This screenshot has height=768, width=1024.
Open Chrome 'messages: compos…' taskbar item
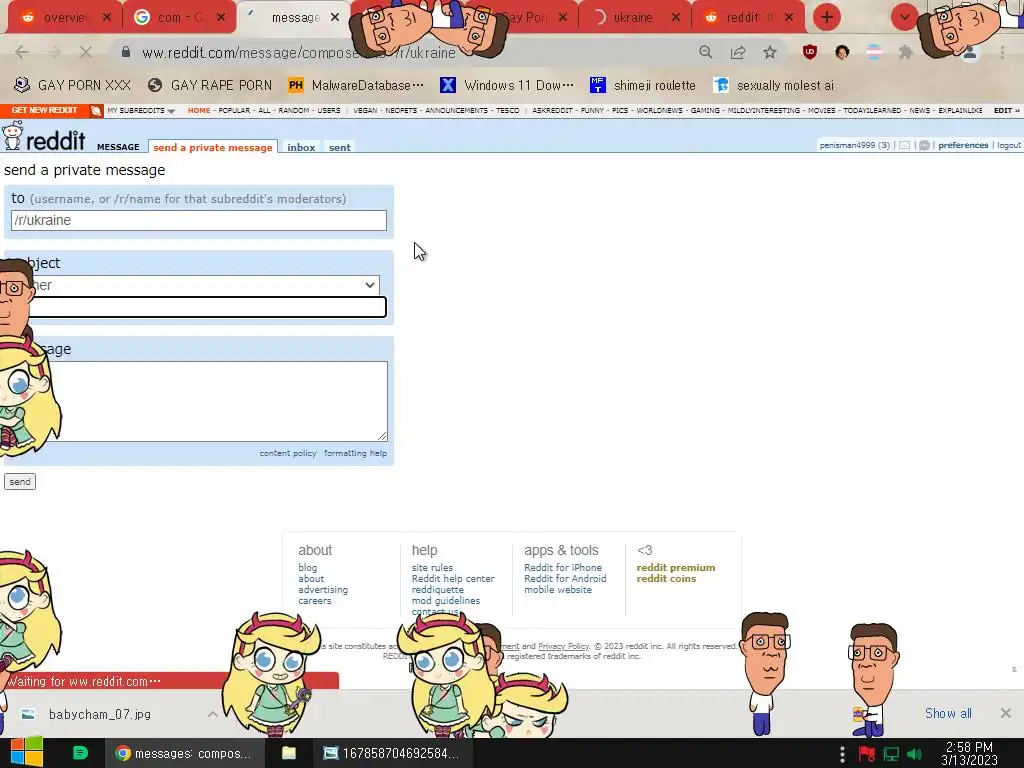(184, 753)
